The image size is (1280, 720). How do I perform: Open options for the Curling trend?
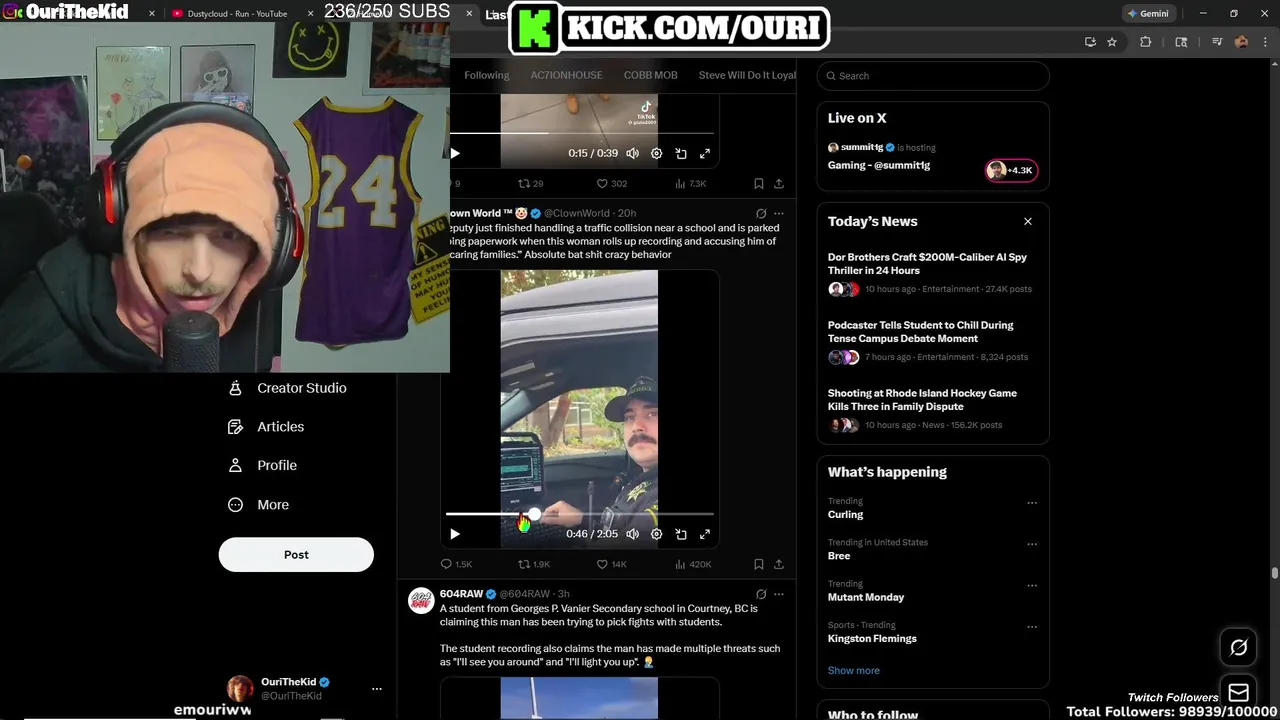coord(1032,503)
